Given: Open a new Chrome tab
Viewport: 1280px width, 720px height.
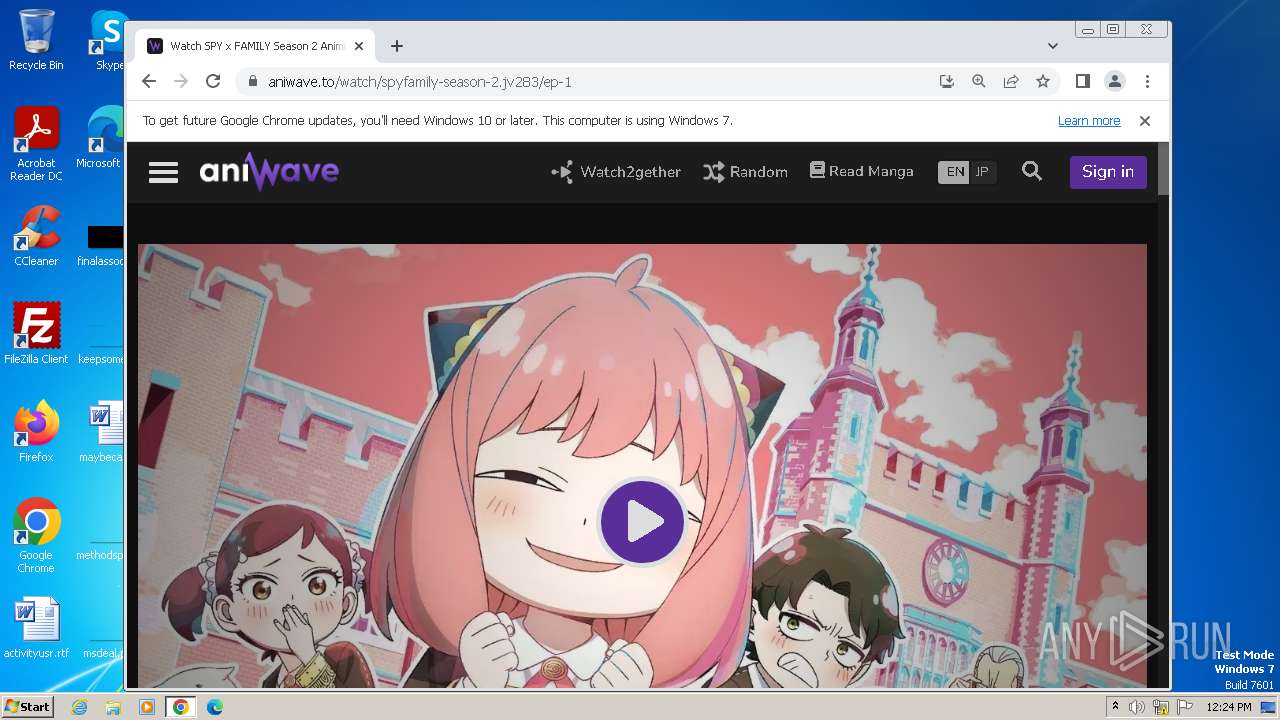Looking at the screenshot, I should pyautogui.click(x=397, y=46).
